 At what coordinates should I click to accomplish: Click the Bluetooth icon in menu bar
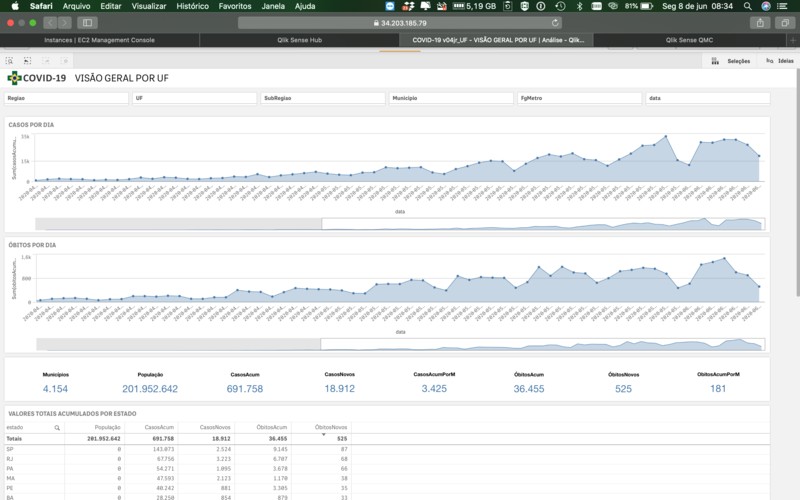tap(579, 6)
